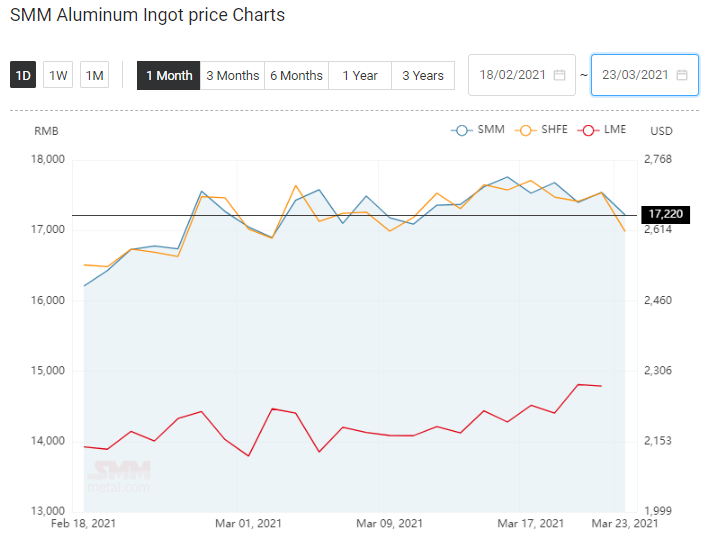Click the 2,768 USD axis label
The image size is (723, 538).
point(658,160)
